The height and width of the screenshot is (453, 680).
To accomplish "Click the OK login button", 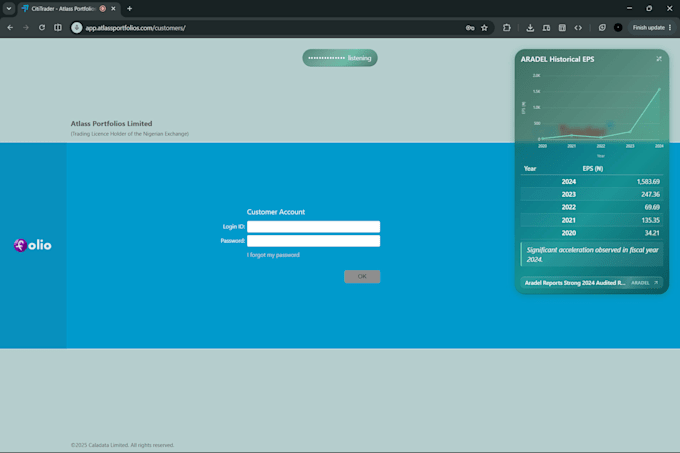I will click(x=362, y=276).
